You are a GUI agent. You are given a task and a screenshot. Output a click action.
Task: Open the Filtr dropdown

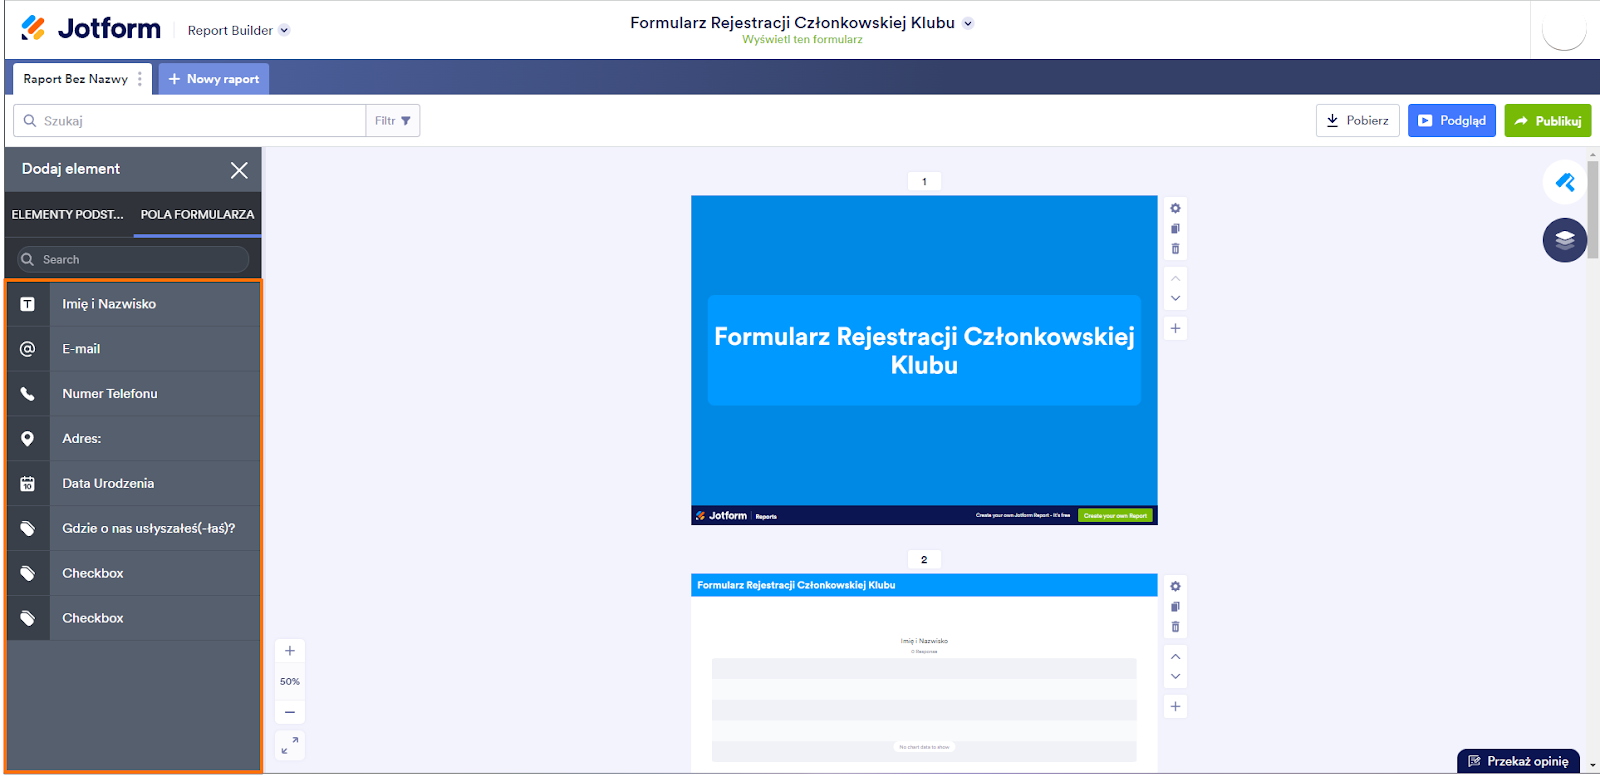(x=393, y=121)
